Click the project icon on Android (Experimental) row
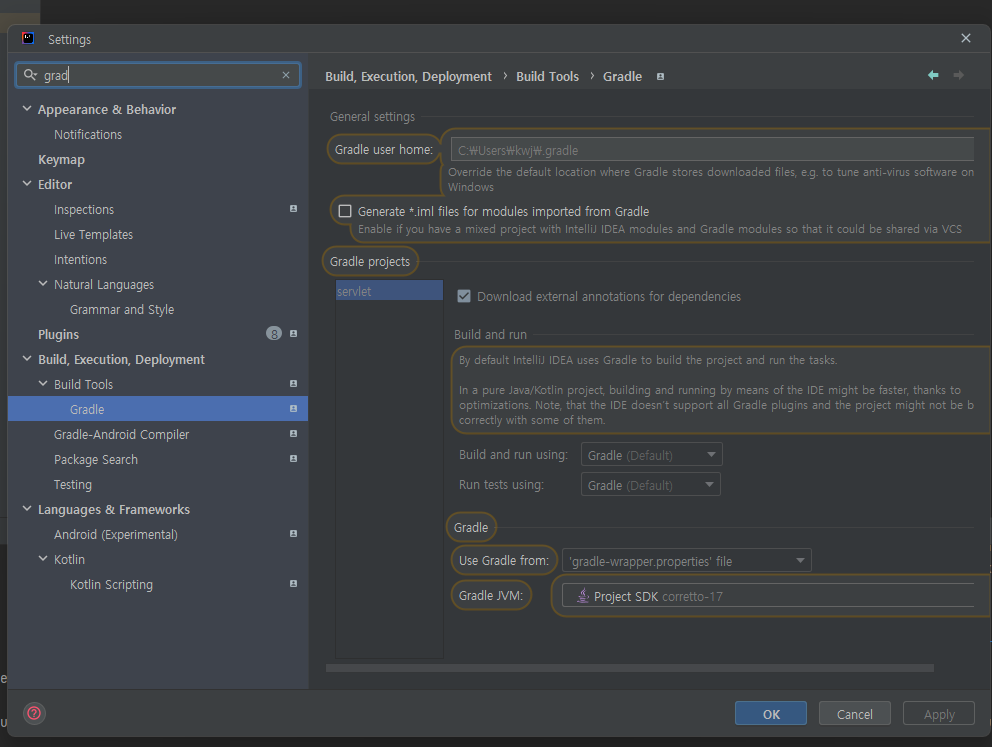The image size is (992, 747). (x=294, y=533)
